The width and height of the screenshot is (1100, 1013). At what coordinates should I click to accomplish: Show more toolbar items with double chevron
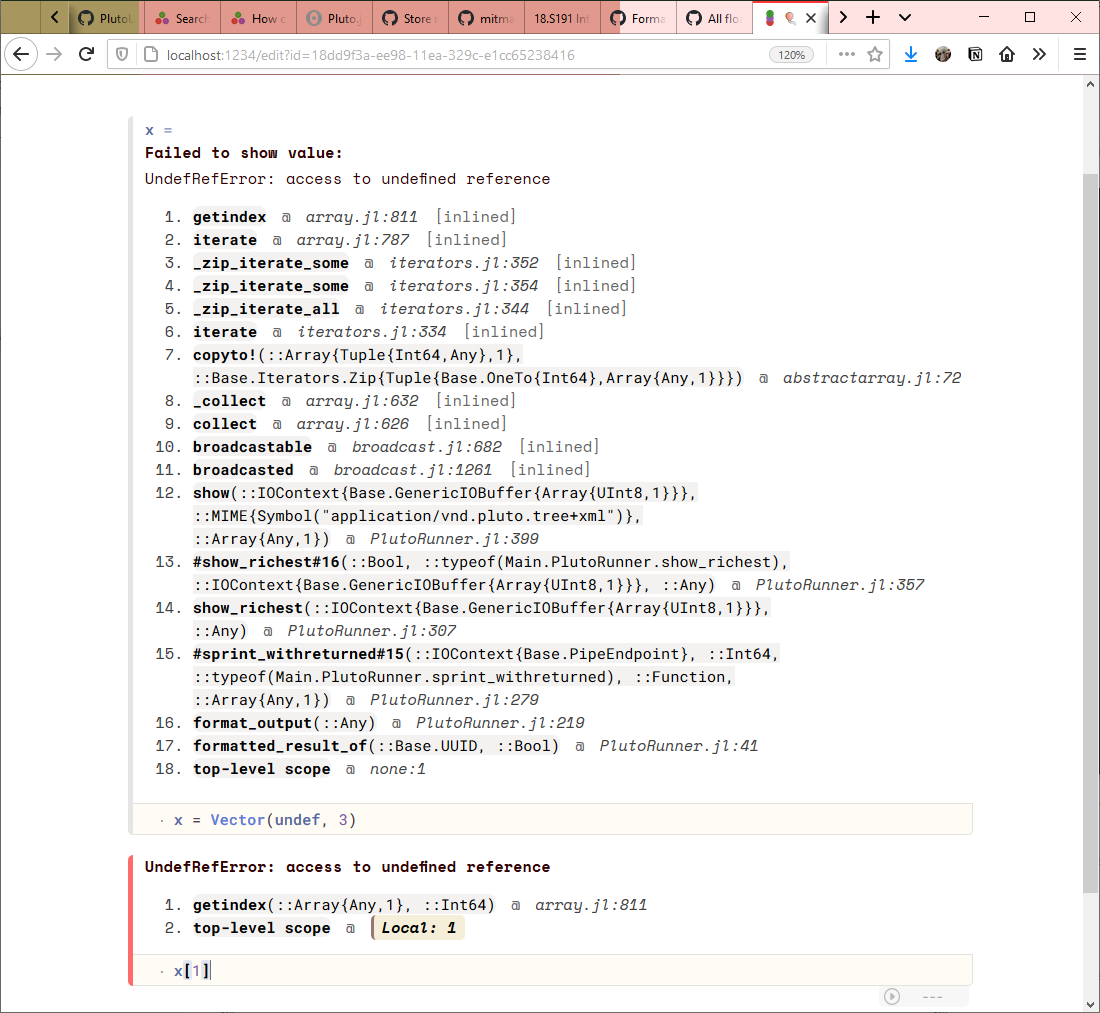pos(1039,55)
